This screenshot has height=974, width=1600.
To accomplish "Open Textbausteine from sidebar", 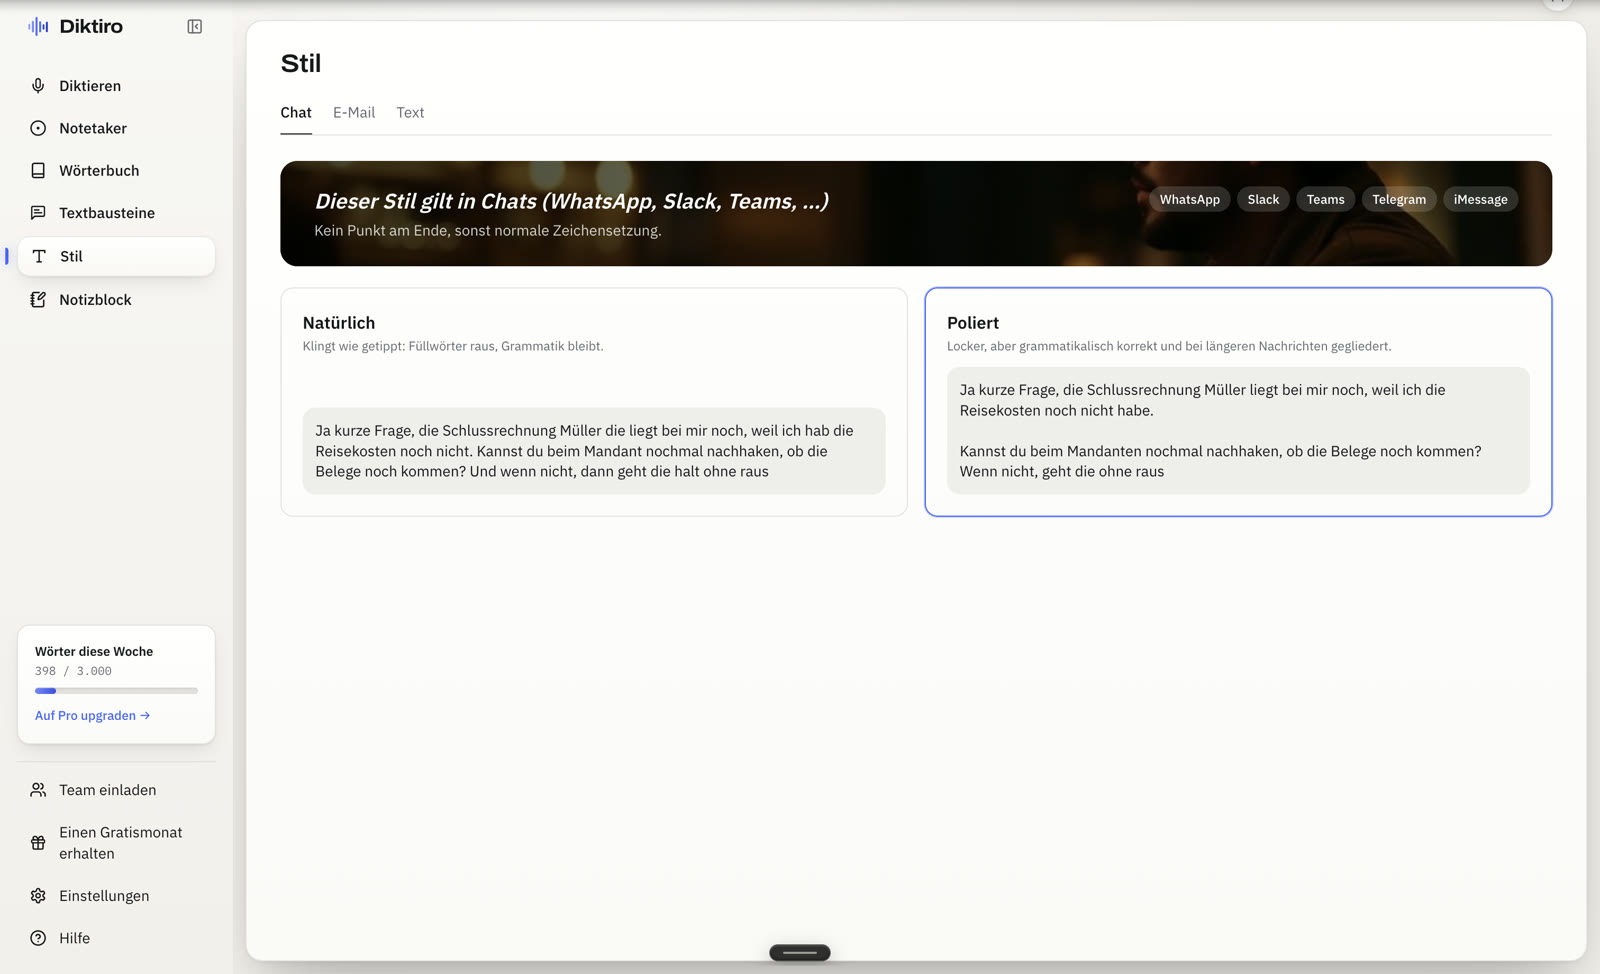I will pos(116,213).
